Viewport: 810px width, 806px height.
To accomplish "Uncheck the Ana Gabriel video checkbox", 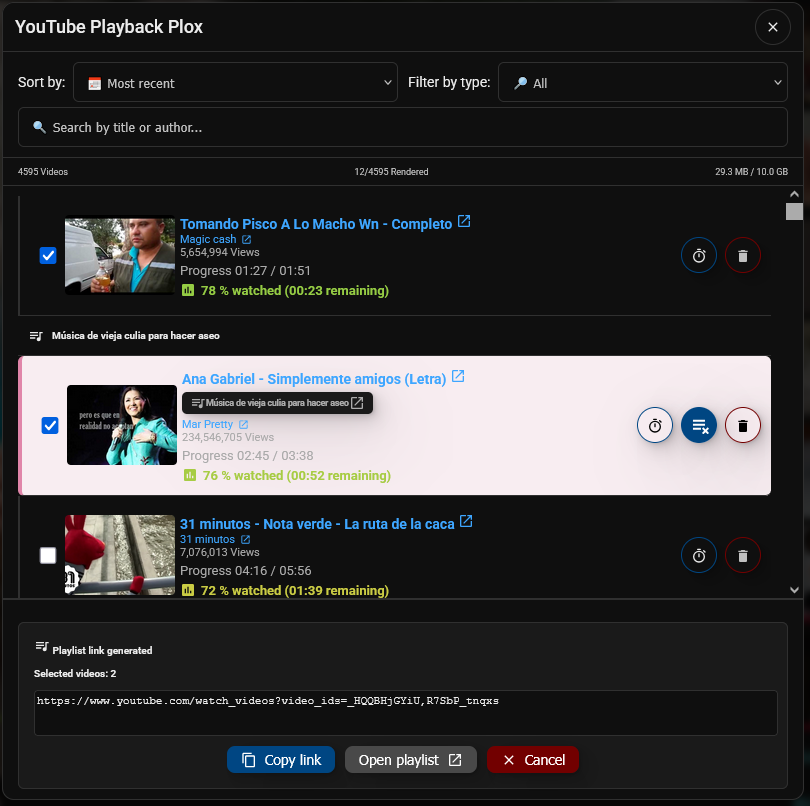I will tap(50, 425).
